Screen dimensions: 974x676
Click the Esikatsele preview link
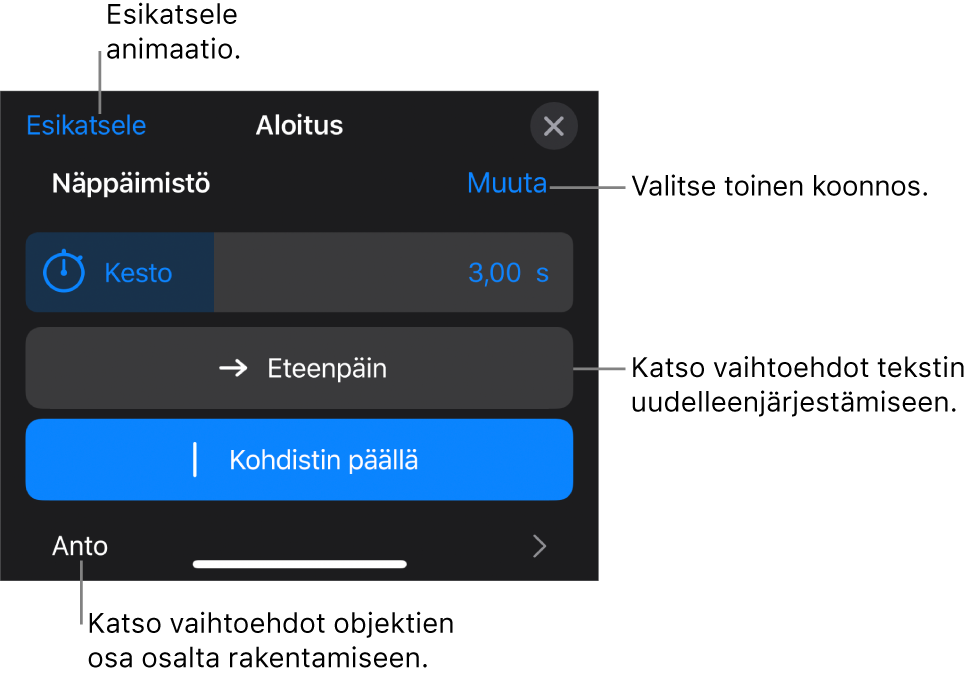pos(86,126)
